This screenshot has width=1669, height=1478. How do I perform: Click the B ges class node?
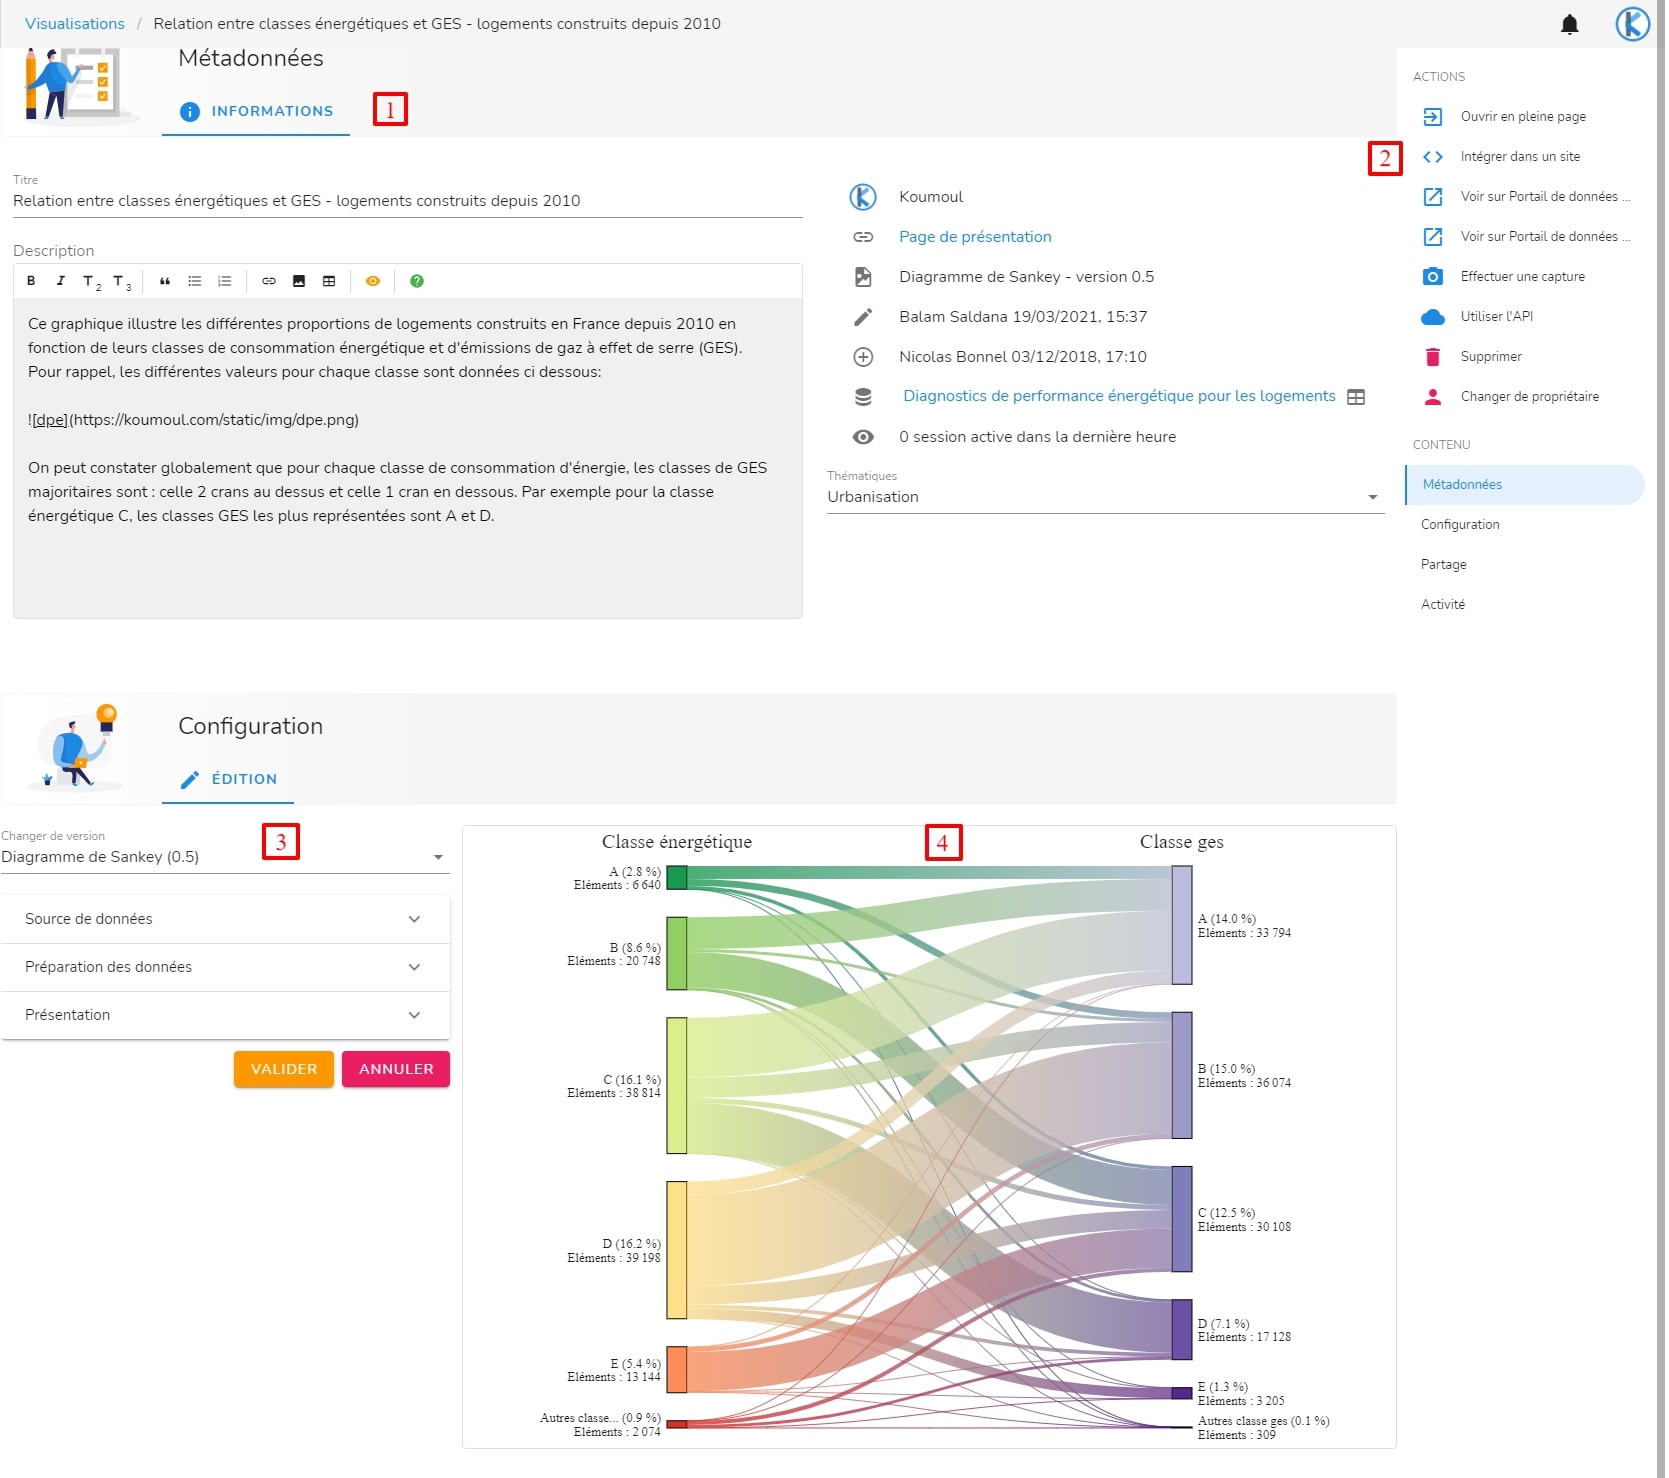(1182, 1076)
